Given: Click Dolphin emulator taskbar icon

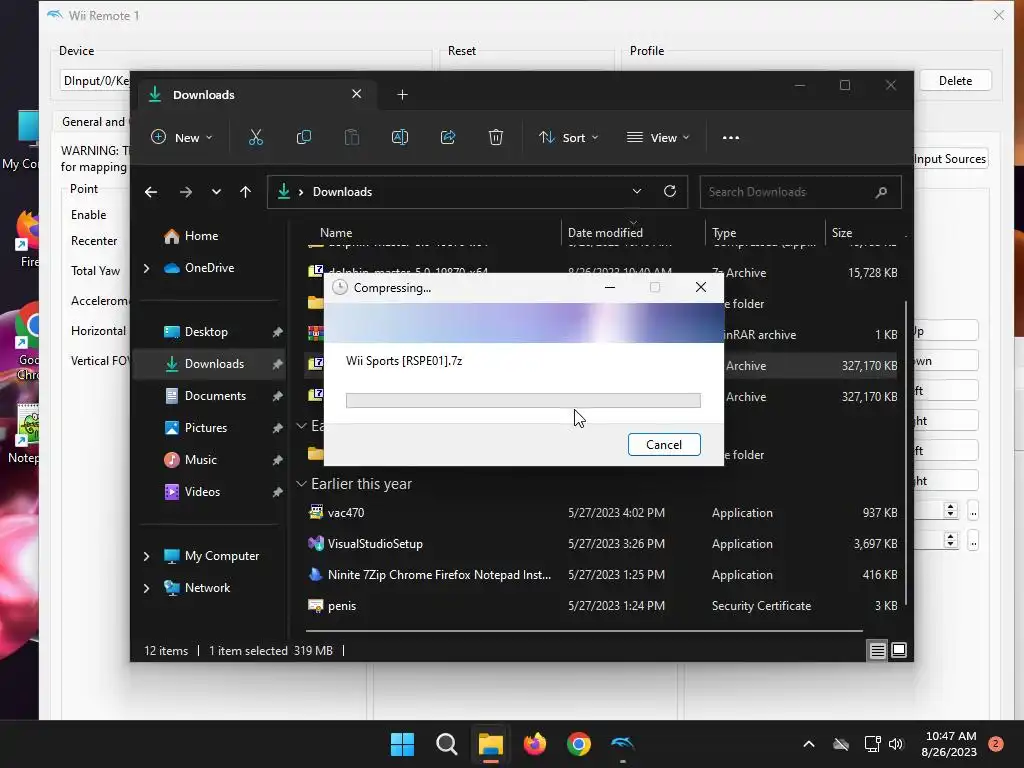Looking at the screenshot, I should pyautogui.click(x=622, y=743).
